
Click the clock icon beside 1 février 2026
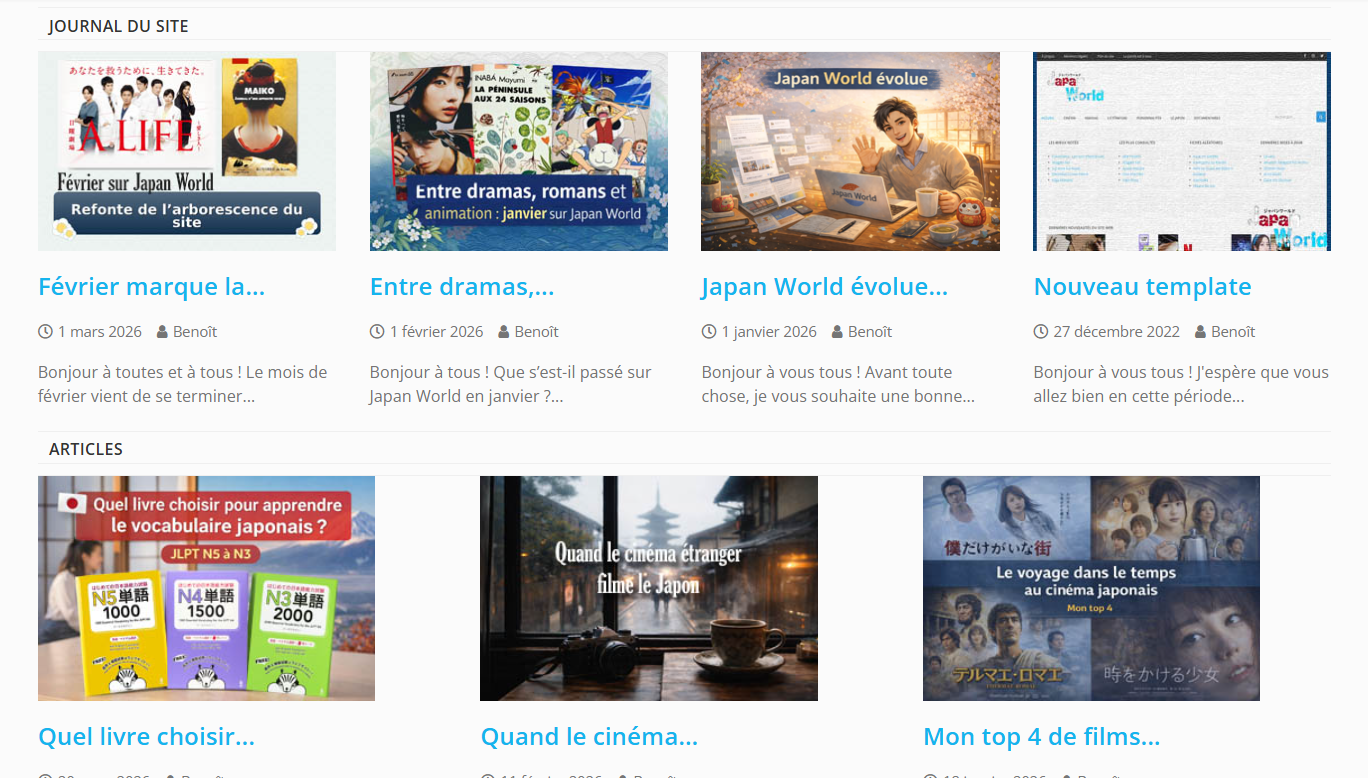377,332
